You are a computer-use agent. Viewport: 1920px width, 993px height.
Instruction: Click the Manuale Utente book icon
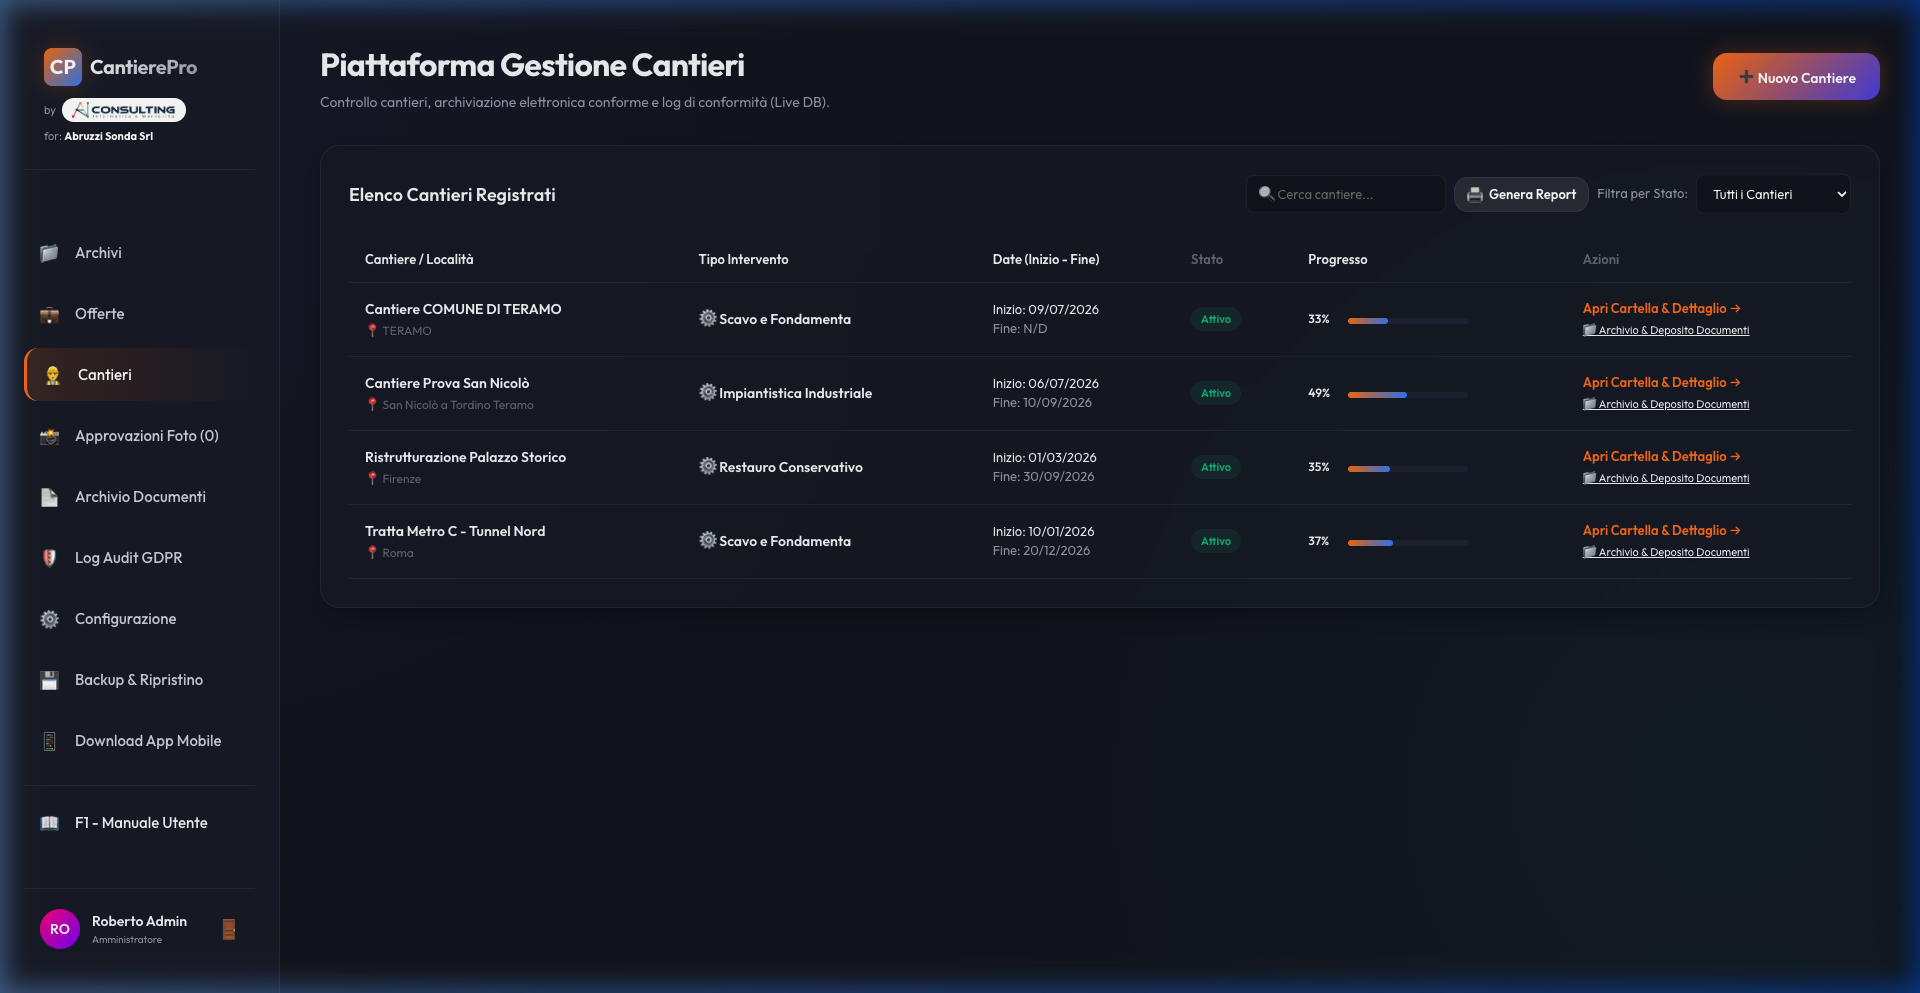49,823
